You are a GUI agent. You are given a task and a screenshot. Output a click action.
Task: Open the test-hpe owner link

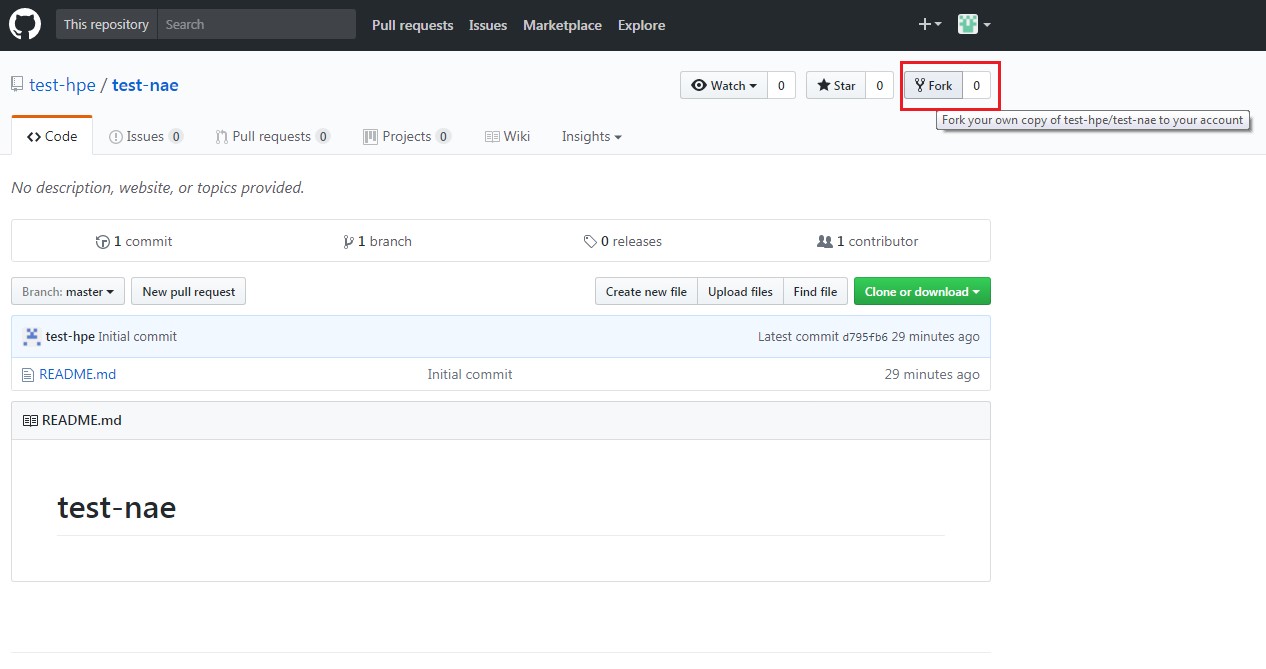click(63, 85)
